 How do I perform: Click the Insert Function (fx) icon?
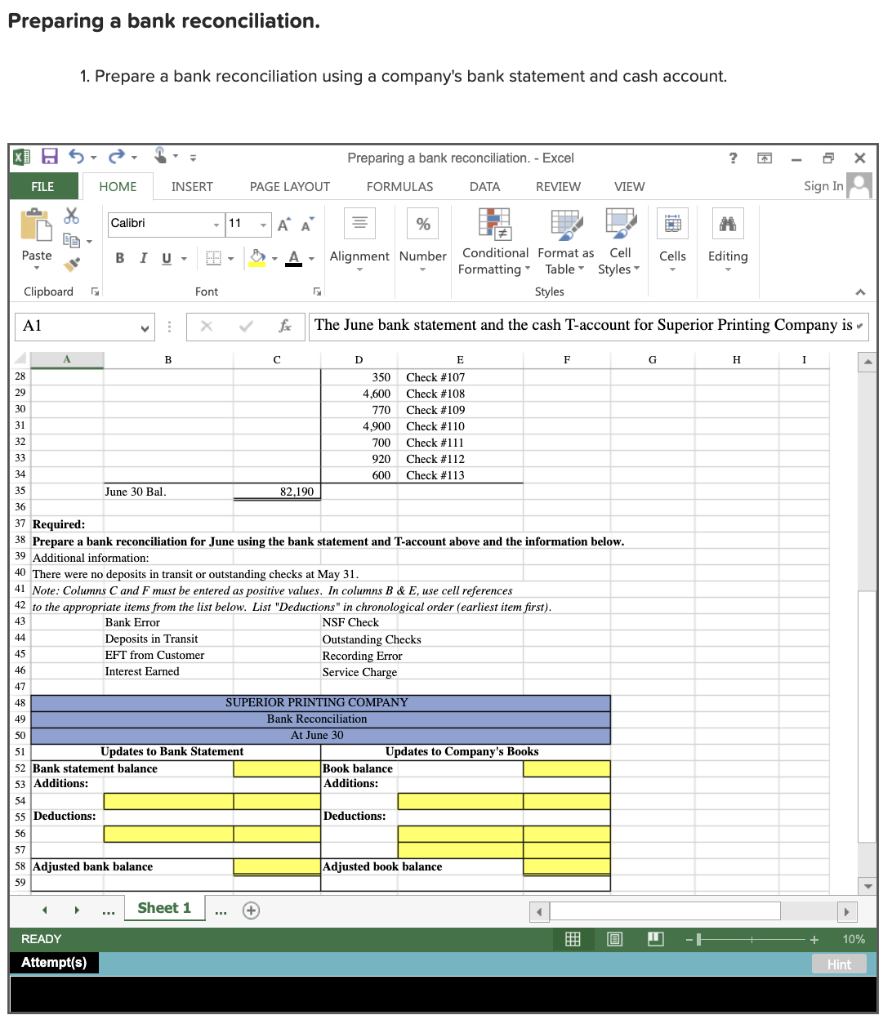[286, 325]
